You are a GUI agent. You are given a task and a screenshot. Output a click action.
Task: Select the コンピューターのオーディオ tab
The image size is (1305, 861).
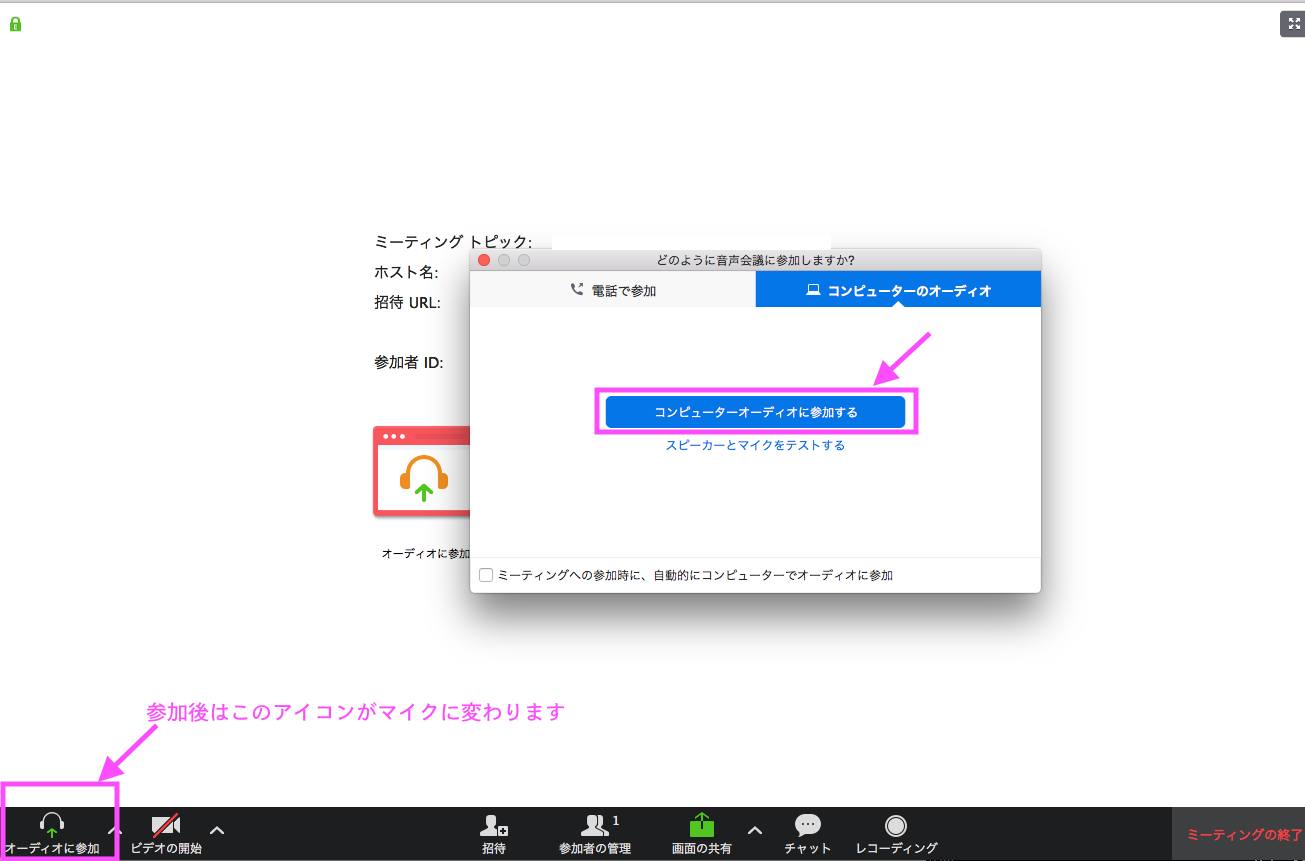point(898,290)
